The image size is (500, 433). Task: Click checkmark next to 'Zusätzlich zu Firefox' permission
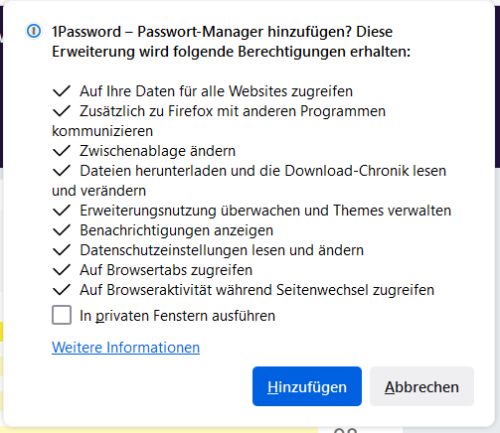[x=61, y=111]
